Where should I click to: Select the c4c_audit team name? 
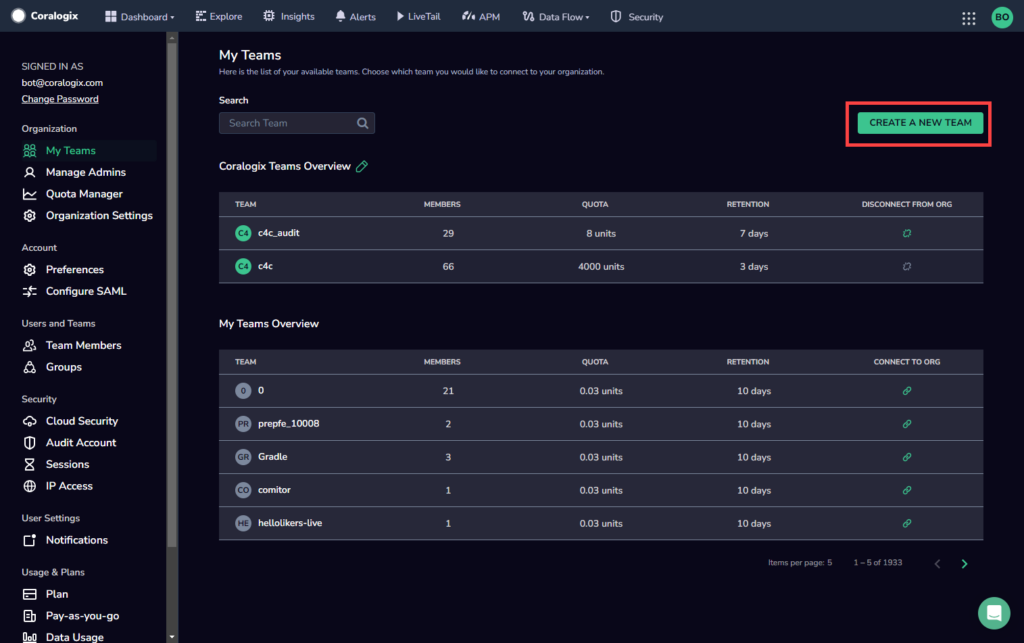pos(279,233)
